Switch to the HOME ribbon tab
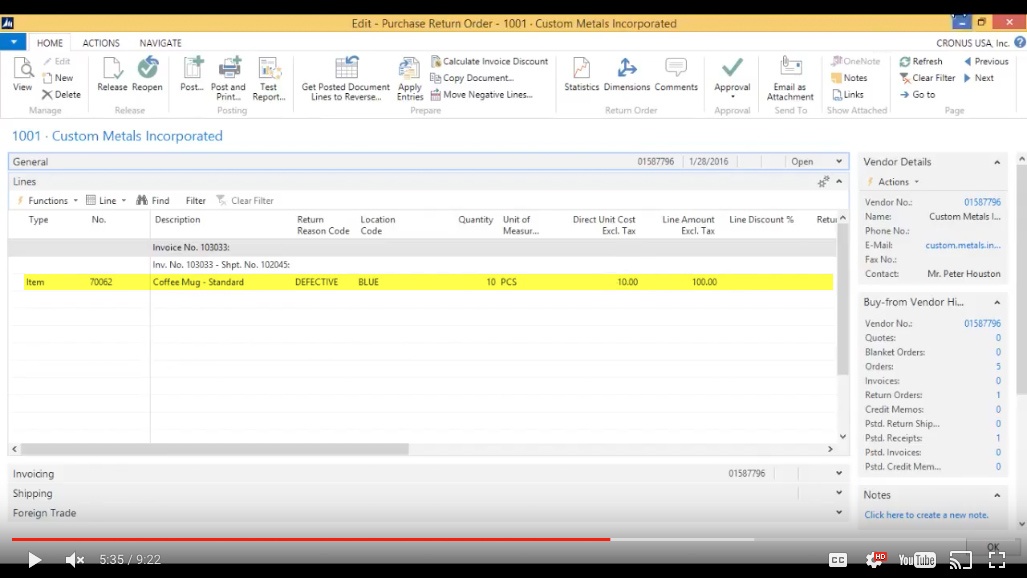Screen dimensions: 1027x578 coord(50,43)
